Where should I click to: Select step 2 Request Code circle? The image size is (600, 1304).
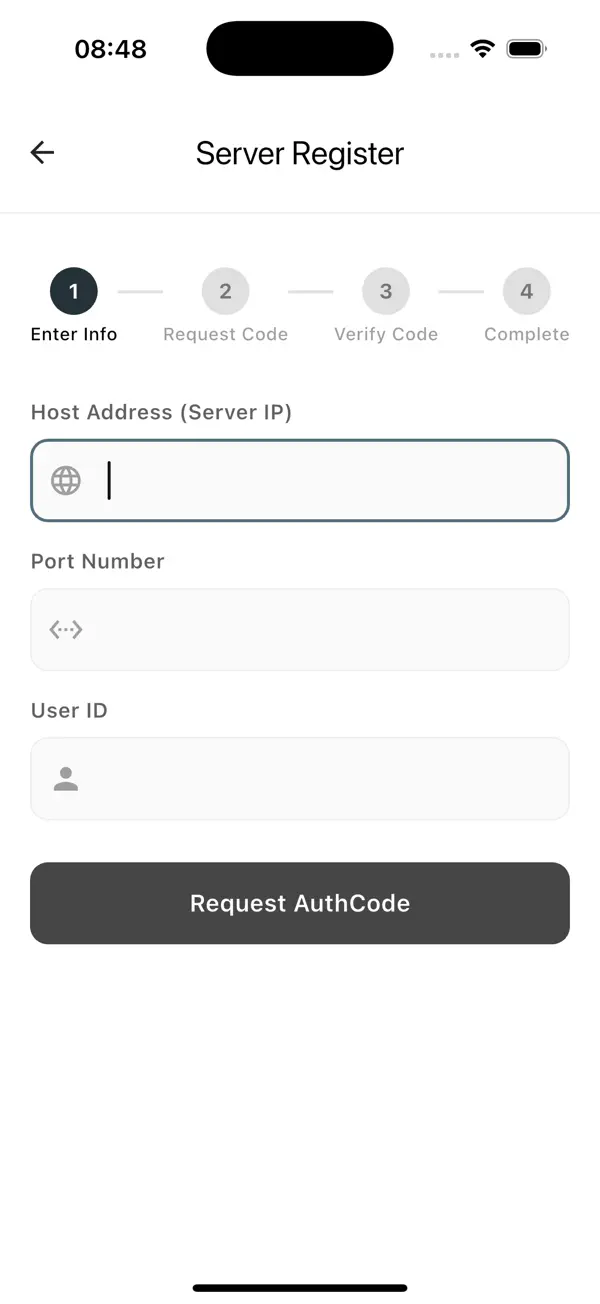point(225,291)
